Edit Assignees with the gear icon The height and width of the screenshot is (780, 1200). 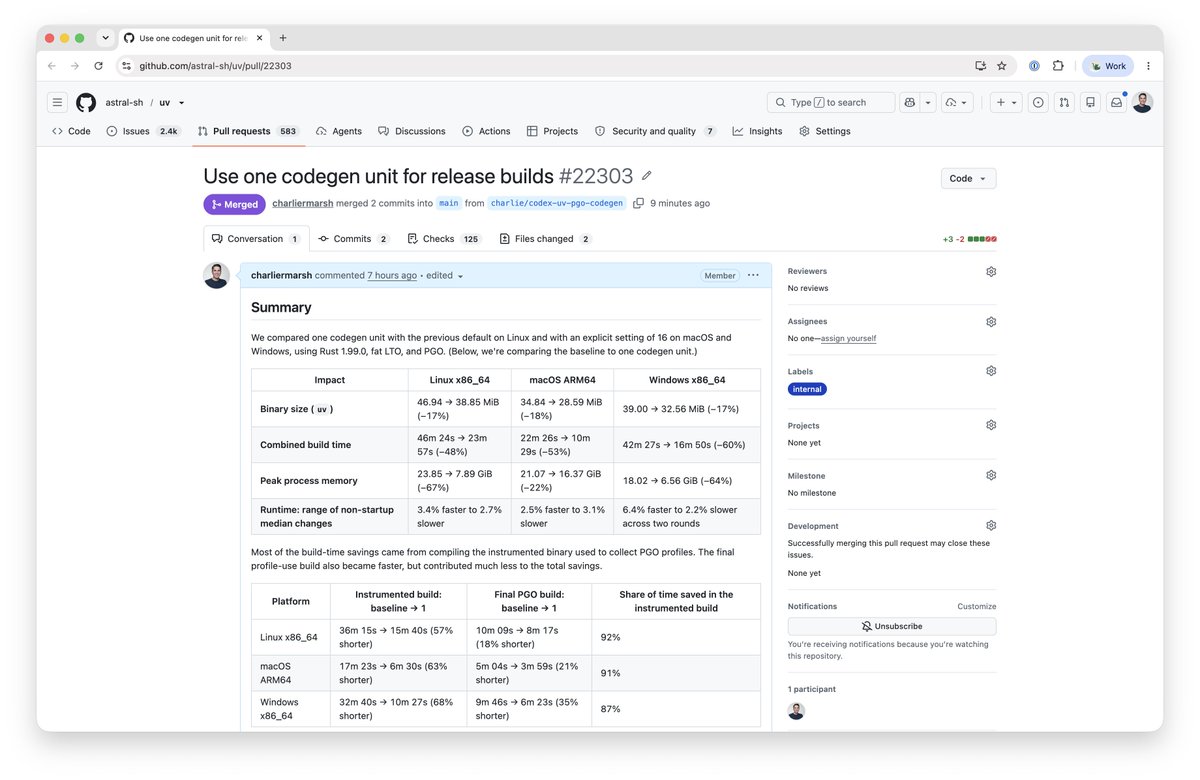click(991, 321)
